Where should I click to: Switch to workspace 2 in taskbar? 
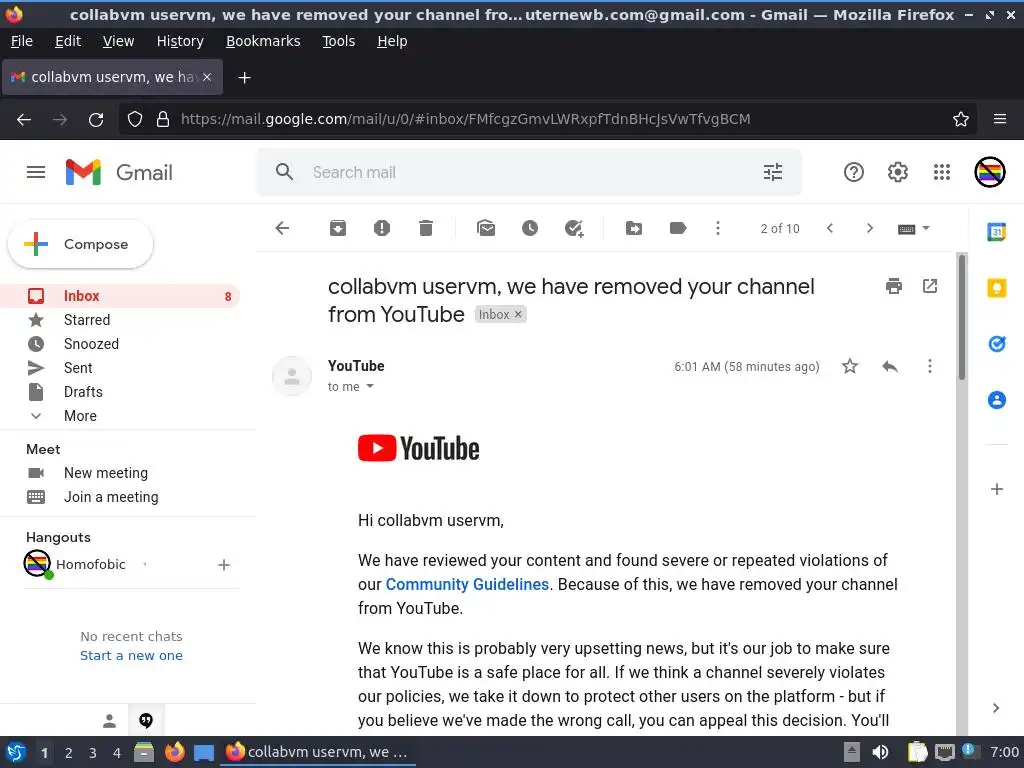coord(69,753)
